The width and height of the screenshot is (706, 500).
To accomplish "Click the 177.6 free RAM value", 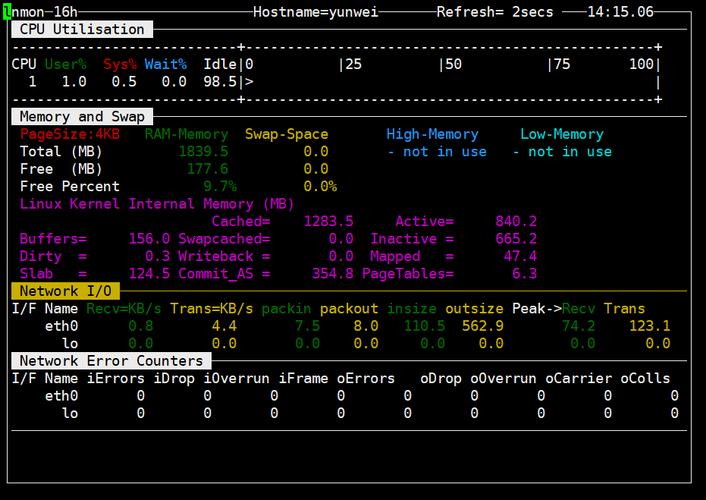I will point(207,169).
